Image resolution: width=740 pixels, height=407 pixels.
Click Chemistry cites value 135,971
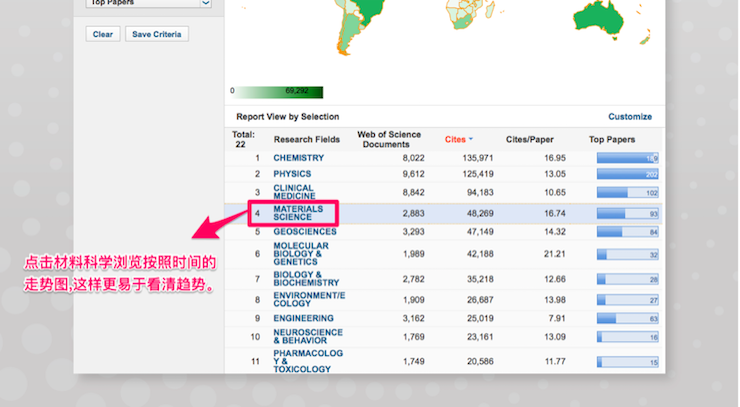tap(478, 158)
